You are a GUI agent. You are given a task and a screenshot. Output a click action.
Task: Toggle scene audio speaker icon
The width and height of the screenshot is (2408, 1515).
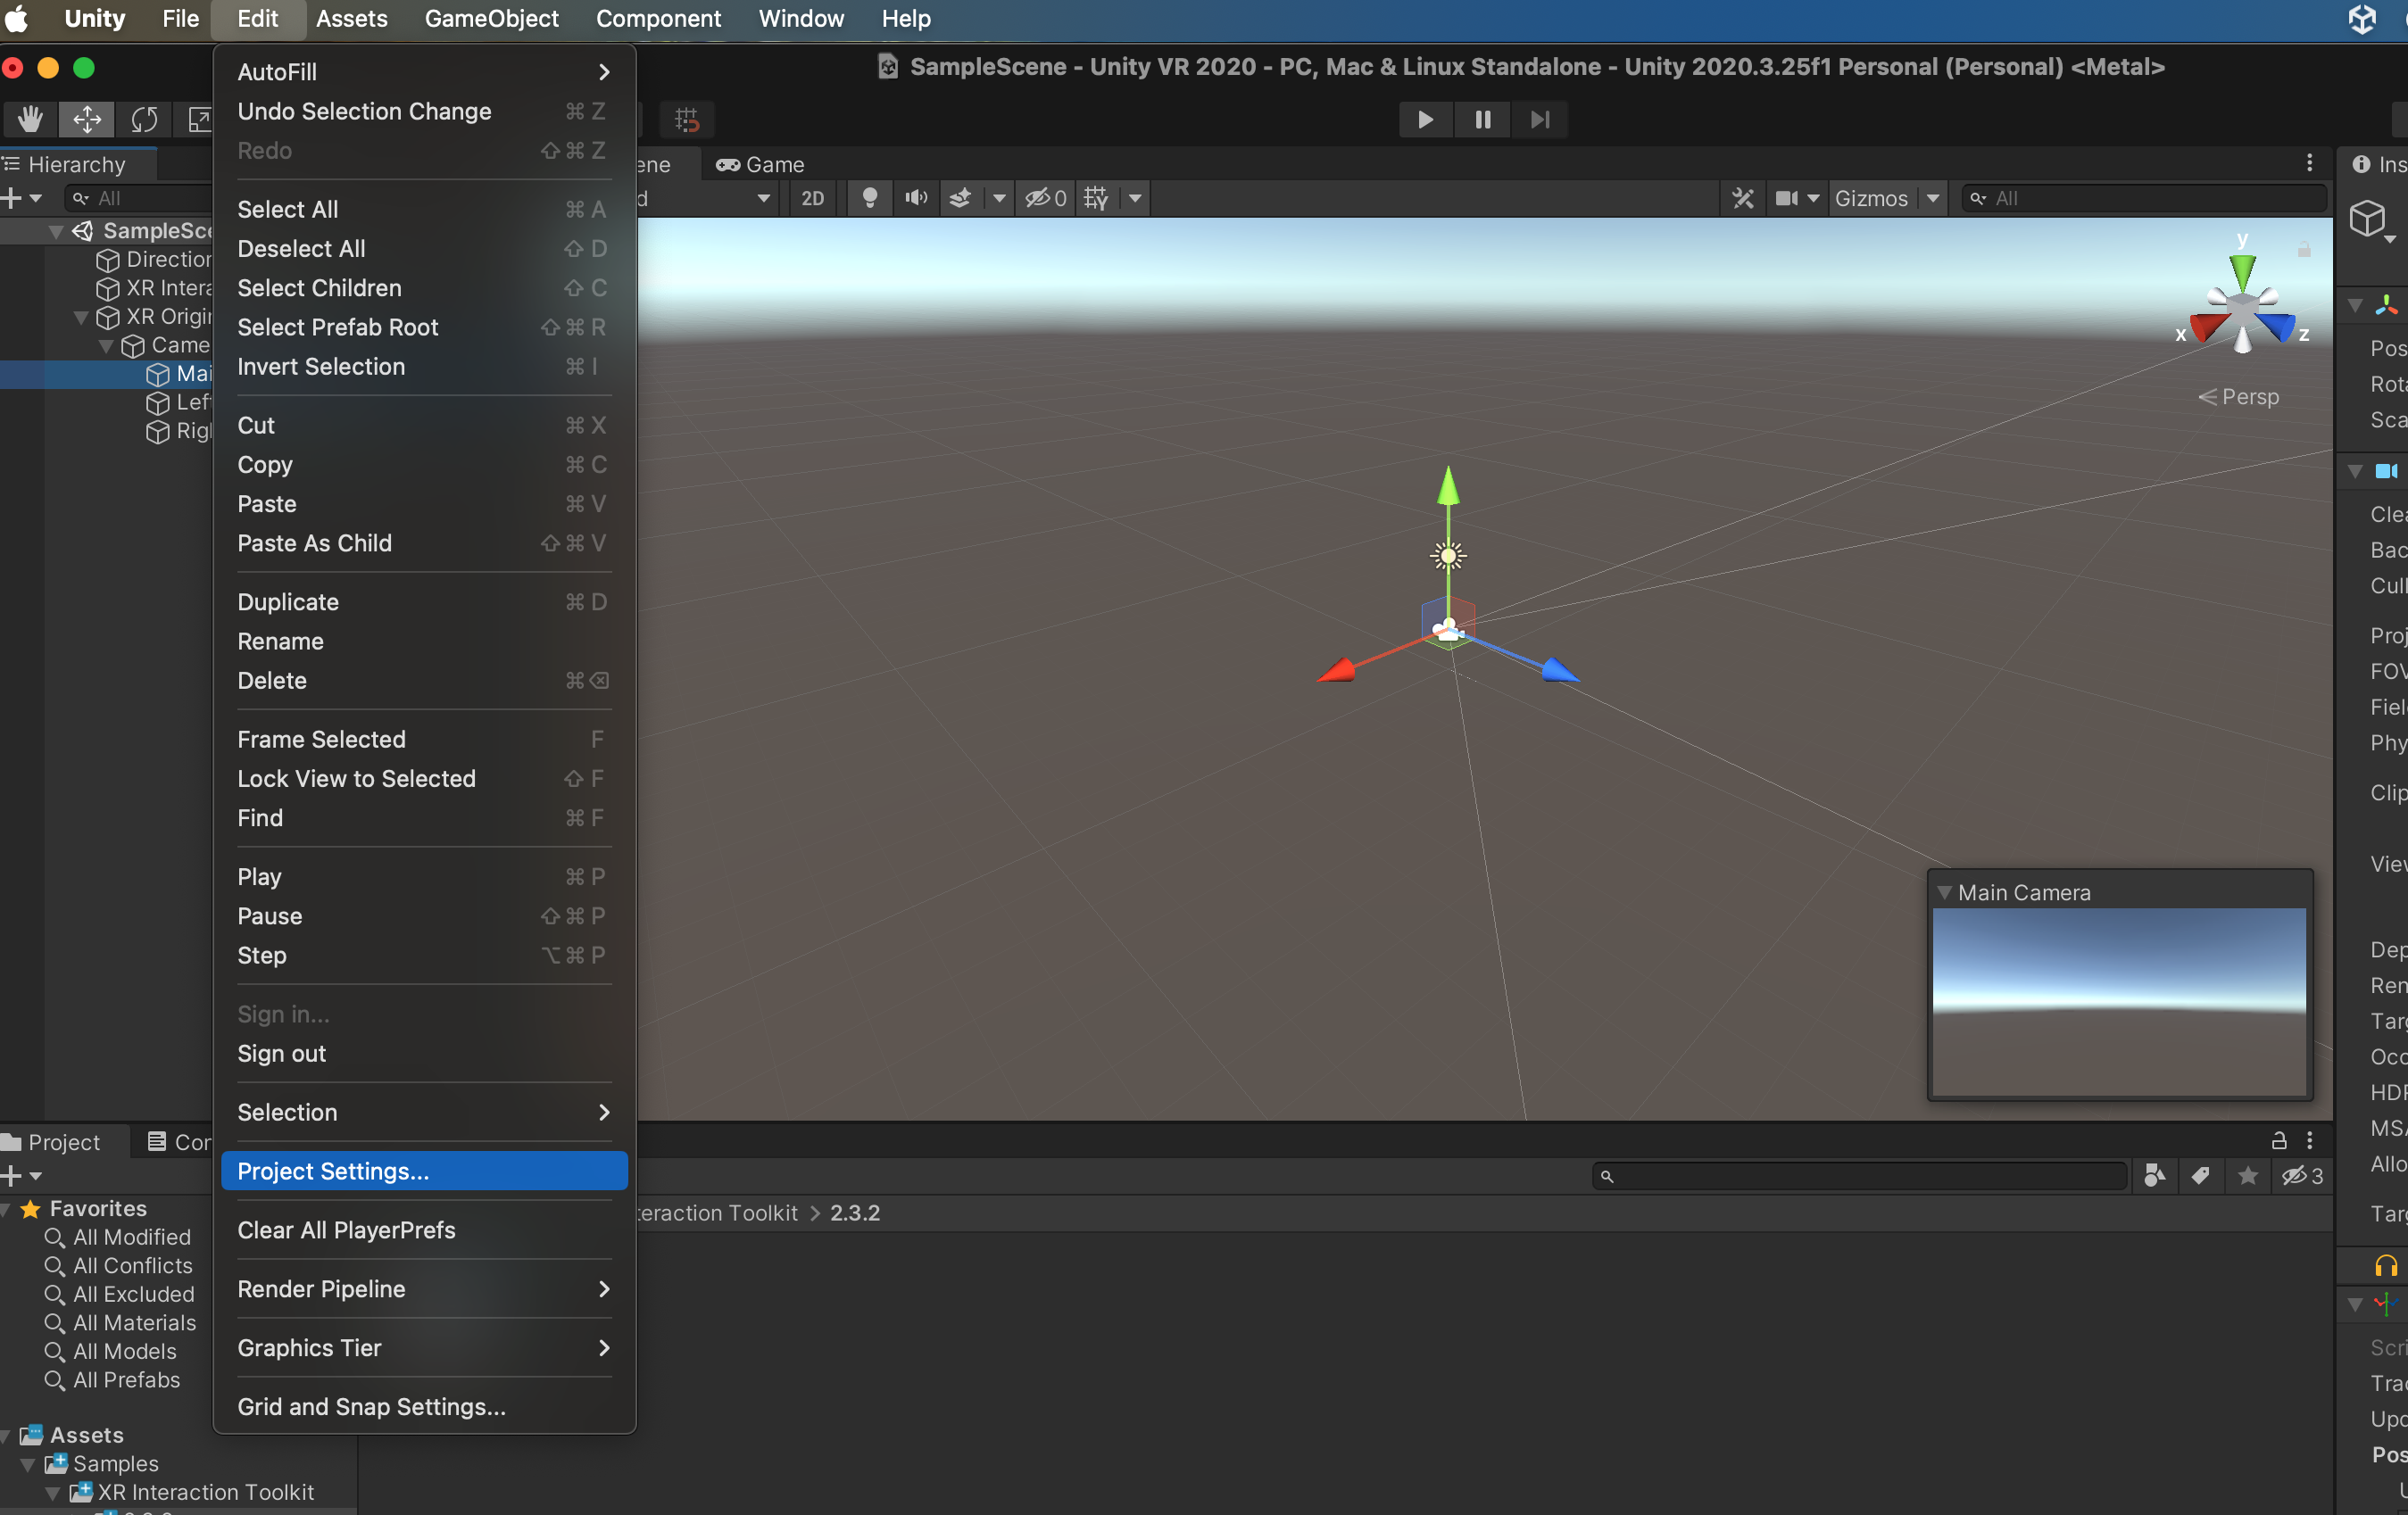[x=915, y=198]
